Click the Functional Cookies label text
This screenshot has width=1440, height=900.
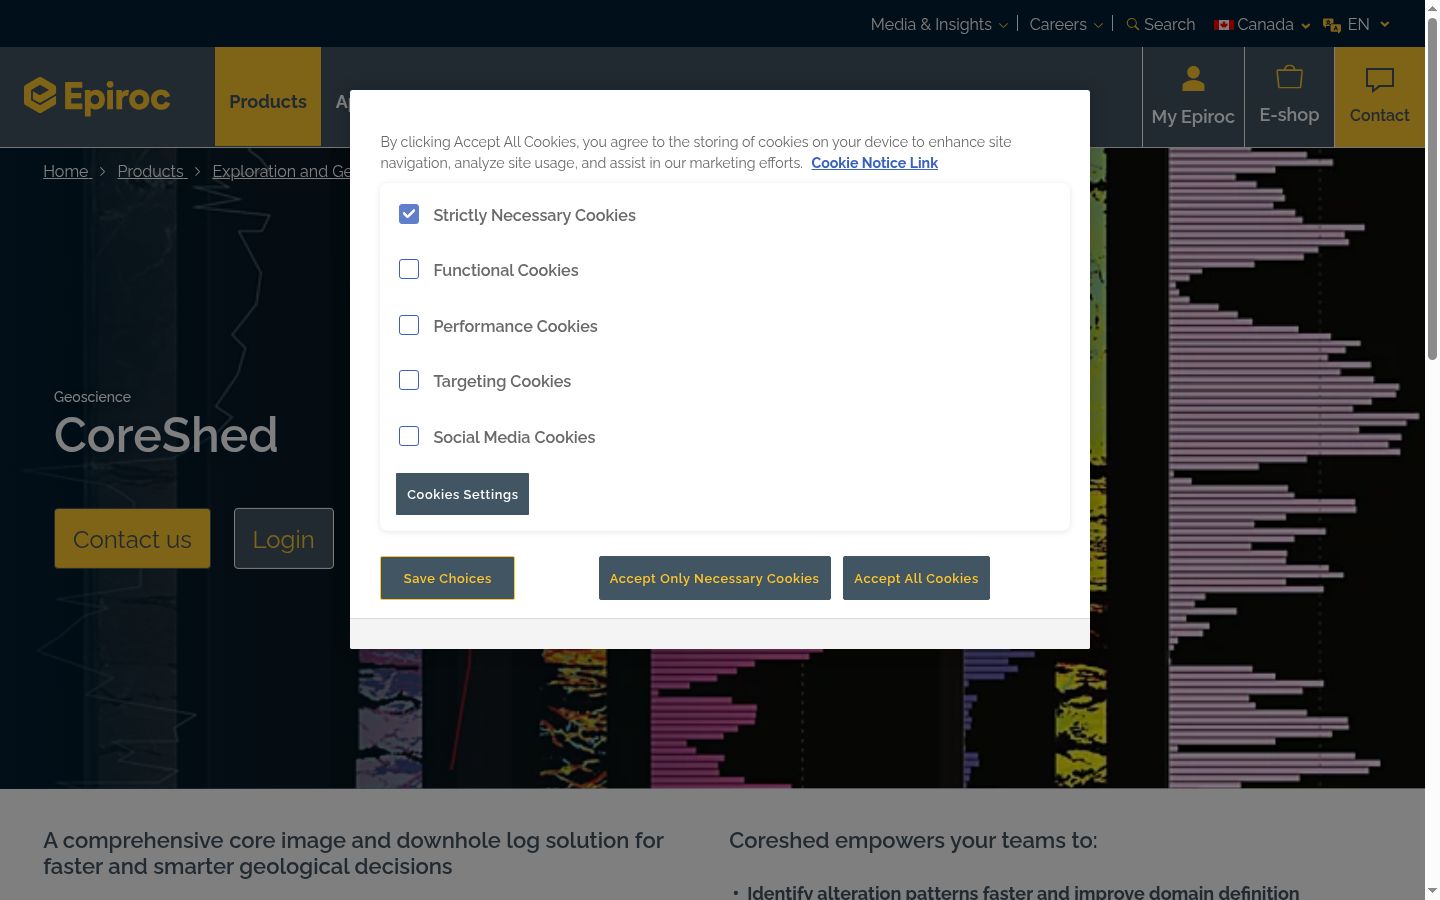click(506, 270)
